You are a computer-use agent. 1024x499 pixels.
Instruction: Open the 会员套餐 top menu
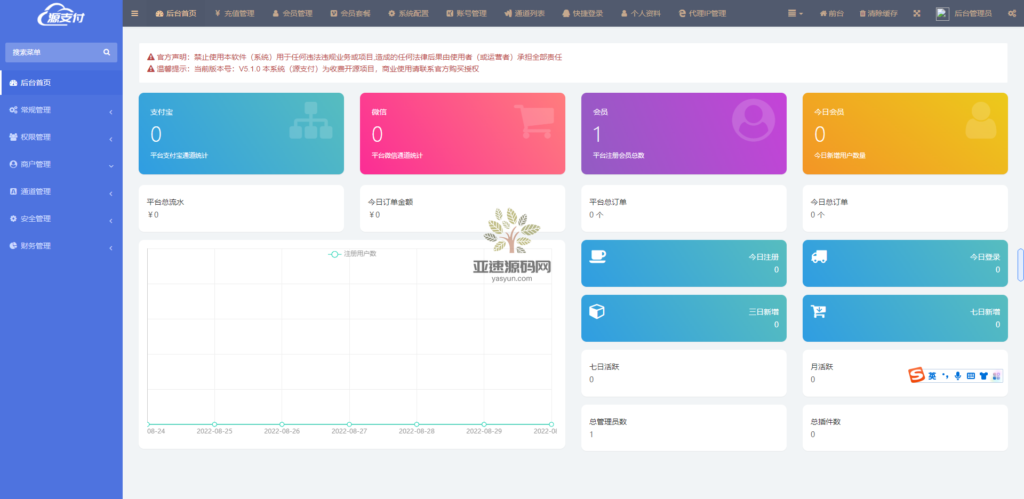pyautogui.click(x=351, y=13)
